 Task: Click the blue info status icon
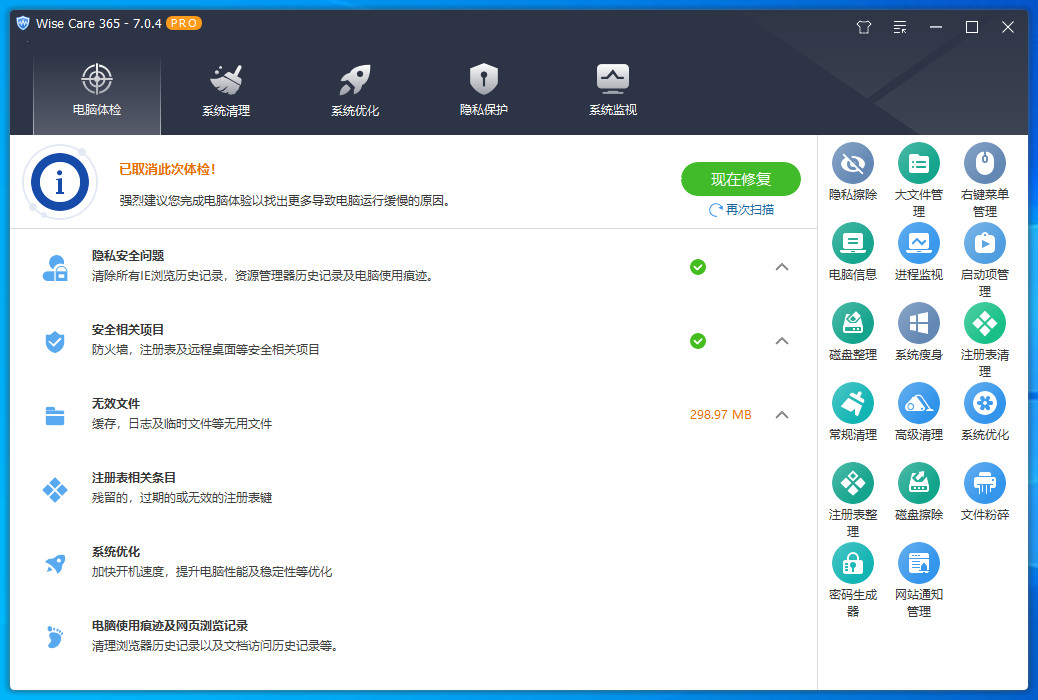tap(60, 182)
